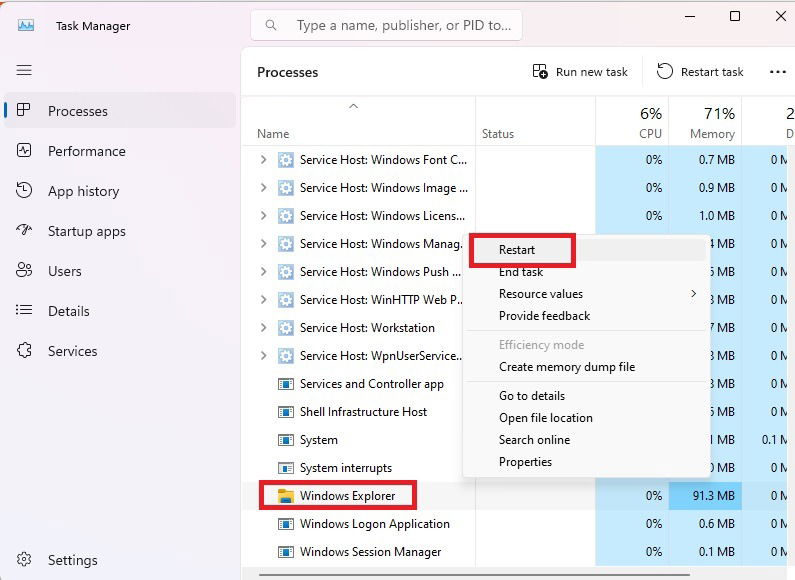Open the Settings page
This screenshot has height=580, width=795.
coord(120,560)
